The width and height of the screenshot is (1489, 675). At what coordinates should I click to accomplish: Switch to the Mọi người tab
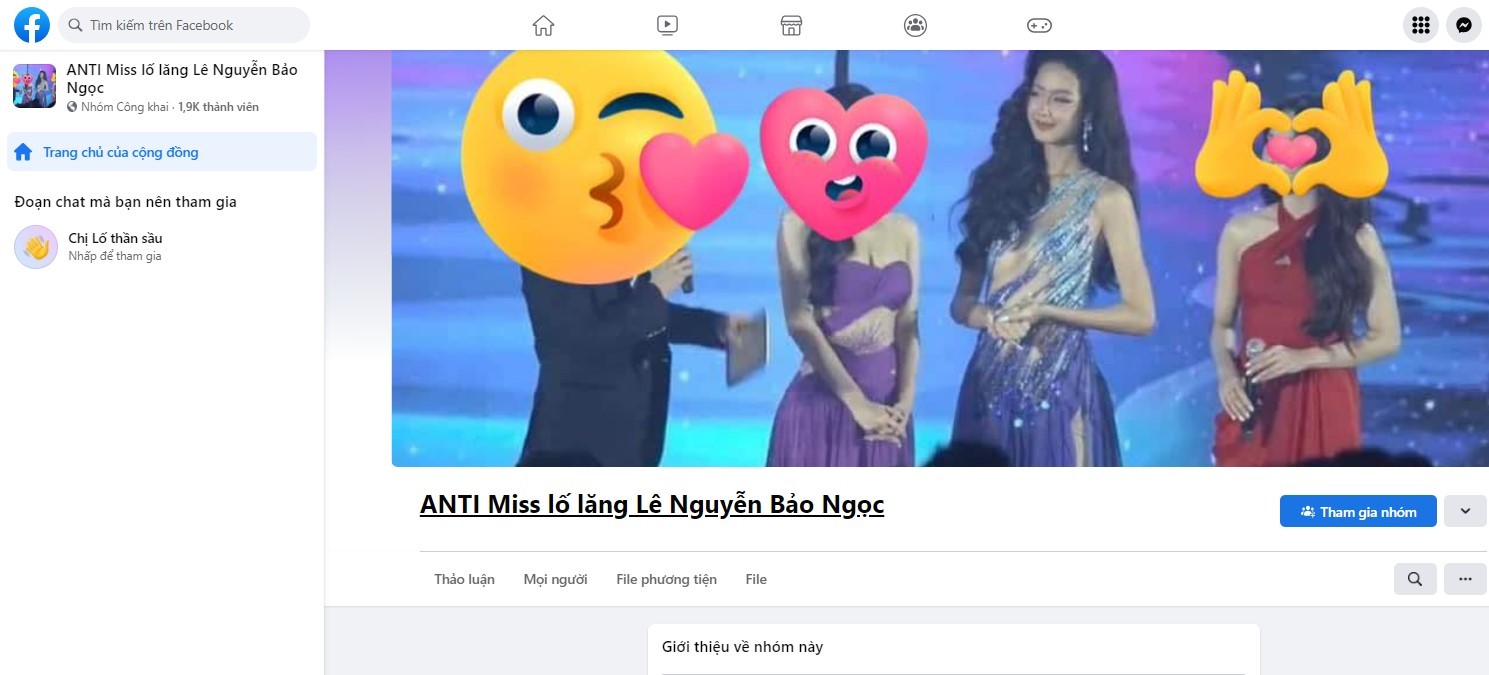tap(555, 578)
